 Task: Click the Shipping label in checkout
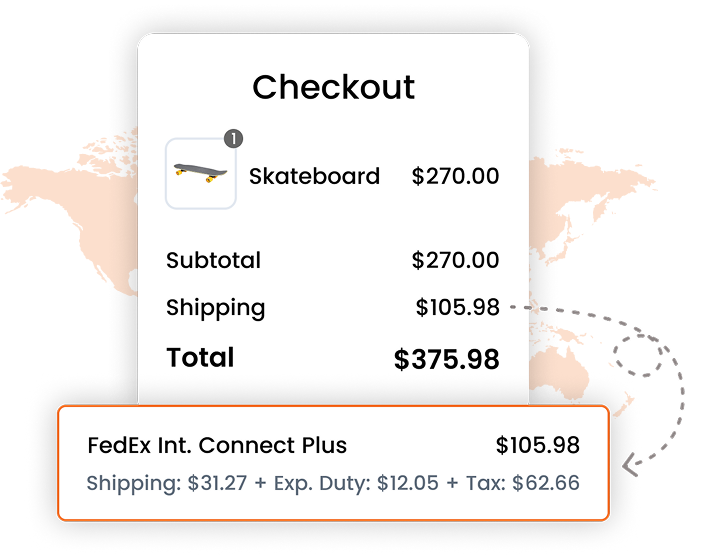click(215, 308)
